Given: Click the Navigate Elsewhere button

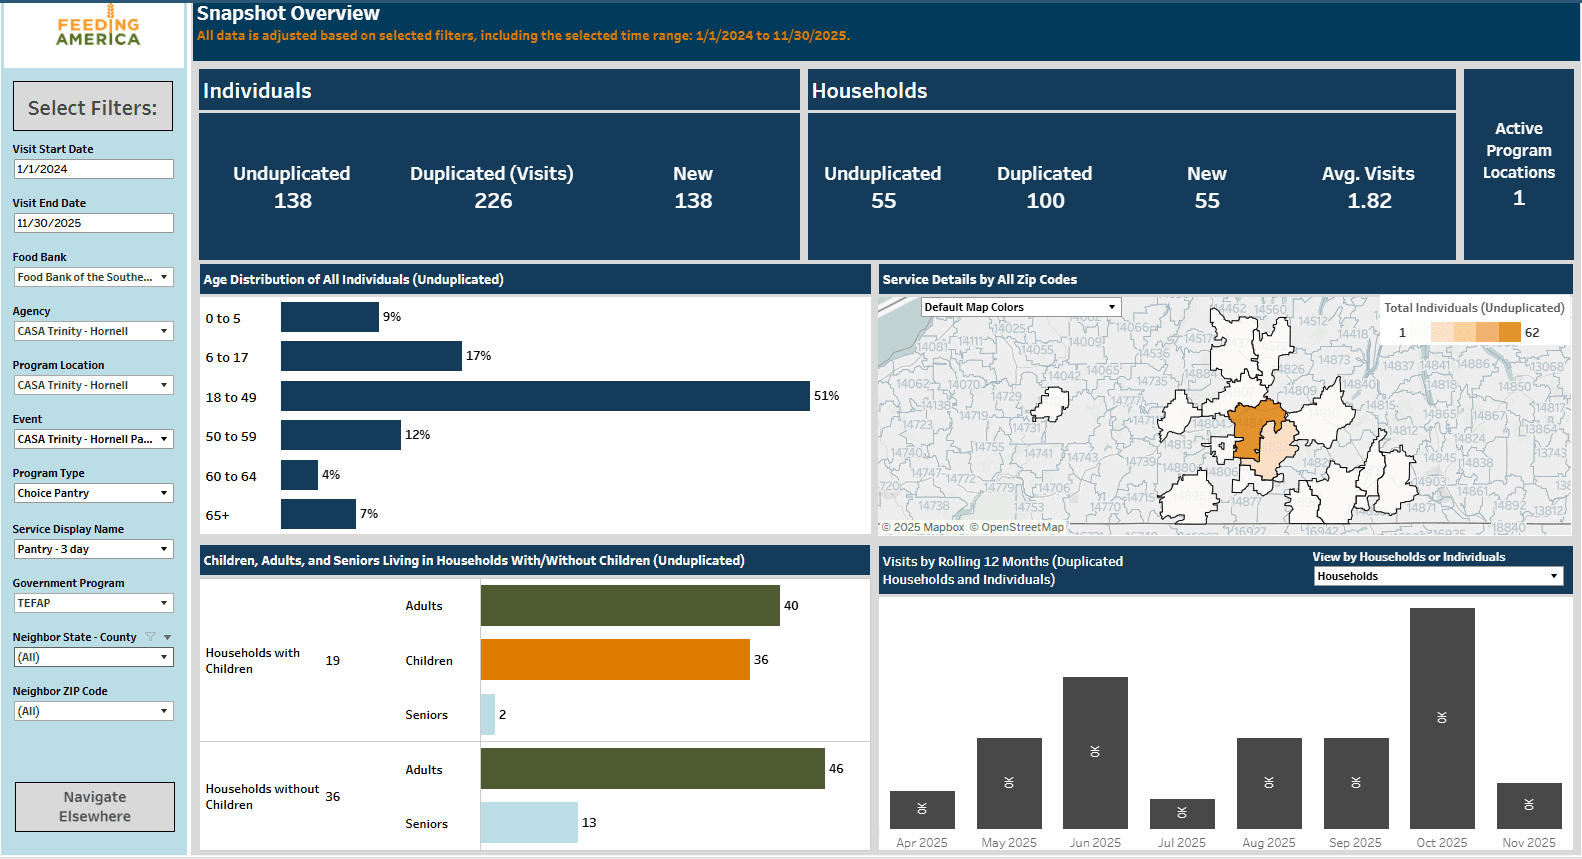Looking at the screenshot, I should (x=95, y=807).
